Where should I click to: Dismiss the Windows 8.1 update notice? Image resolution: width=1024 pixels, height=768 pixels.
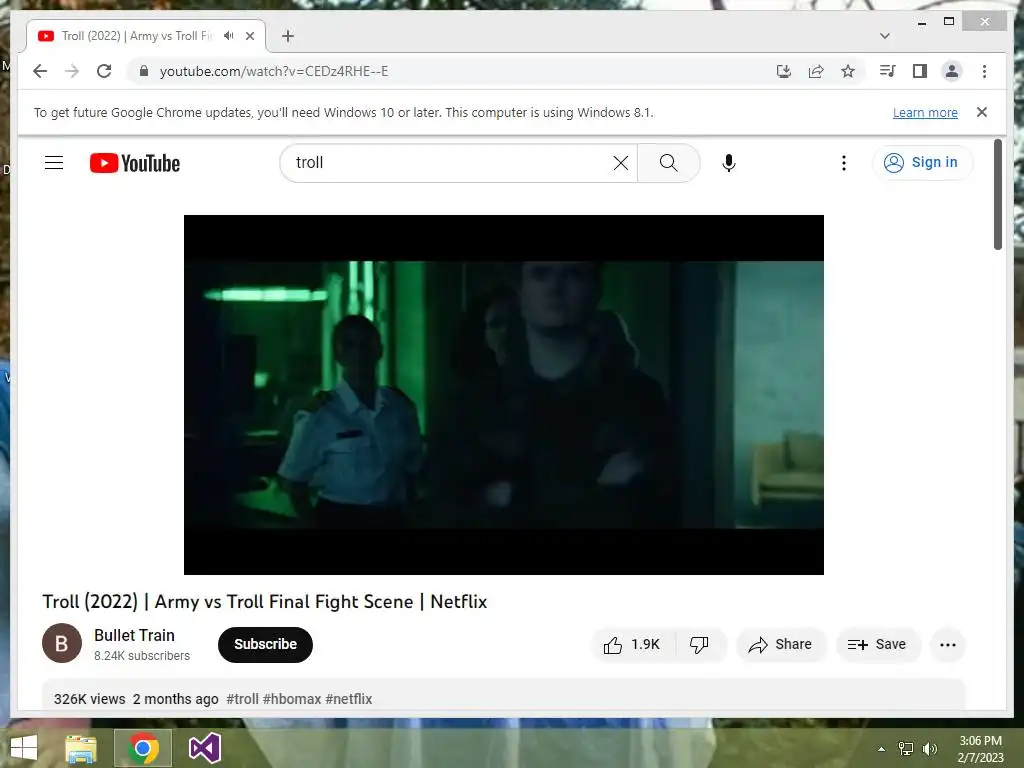982,112
